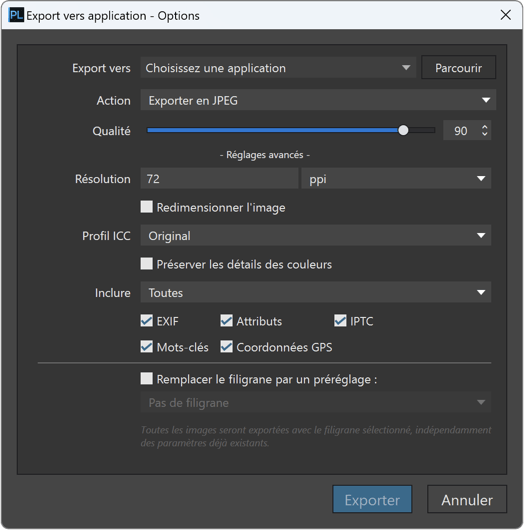524x530 pixels.
Task: Enable Redimensionner l'image checkbox
Action: point(146,207)
